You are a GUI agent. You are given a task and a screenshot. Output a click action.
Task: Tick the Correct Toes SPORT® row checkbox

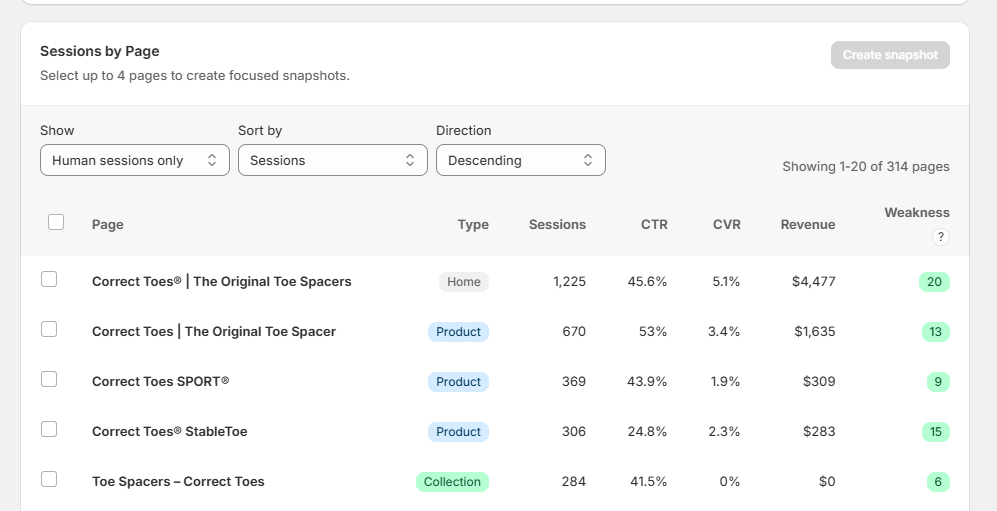tap(49, 379)
